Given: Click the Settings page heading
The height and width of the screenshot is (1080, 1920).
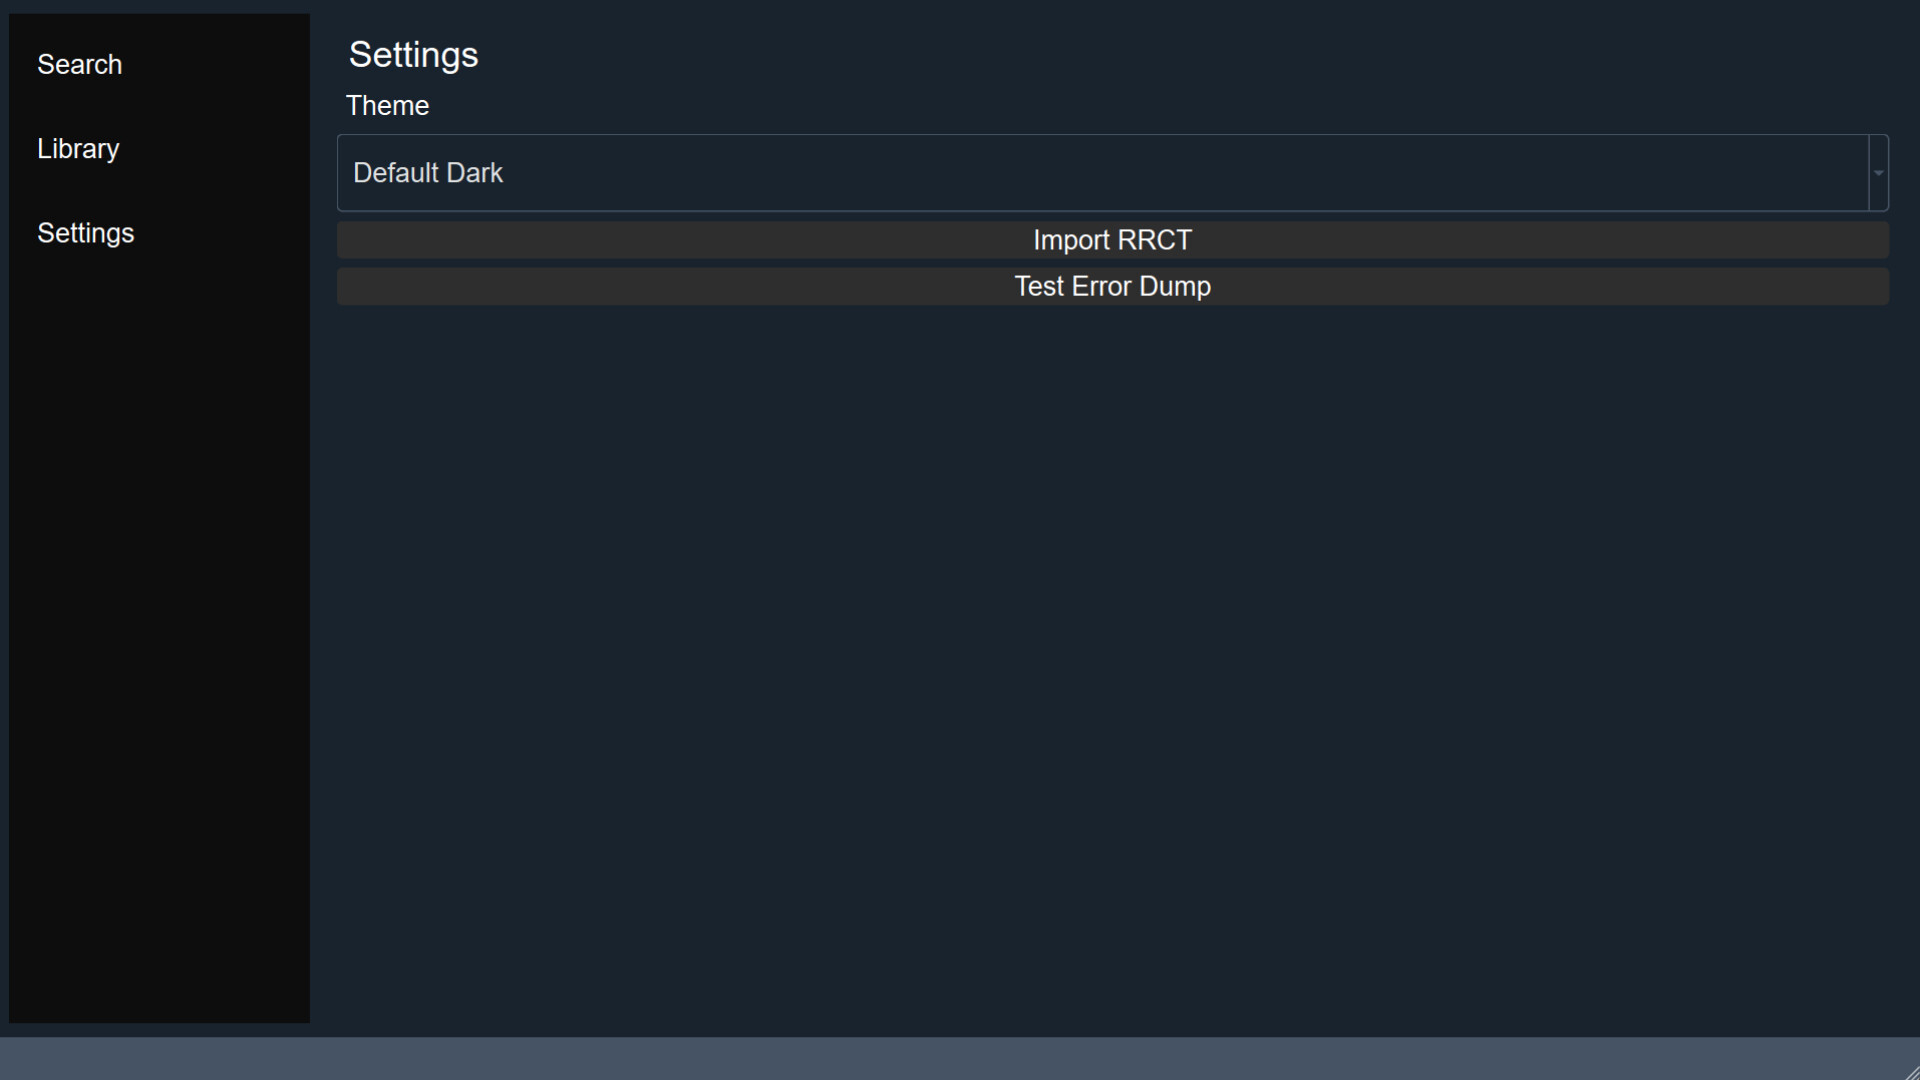Looking at the screenshot, I should pos(413,55).
